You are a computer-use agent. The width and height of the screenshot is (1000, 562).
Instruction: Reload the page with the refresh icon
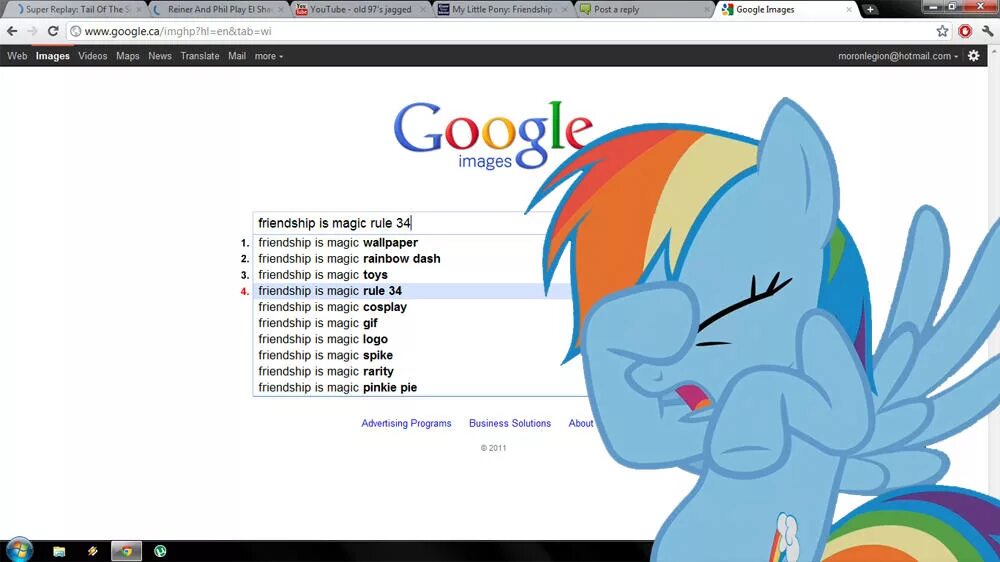[53, 31]
